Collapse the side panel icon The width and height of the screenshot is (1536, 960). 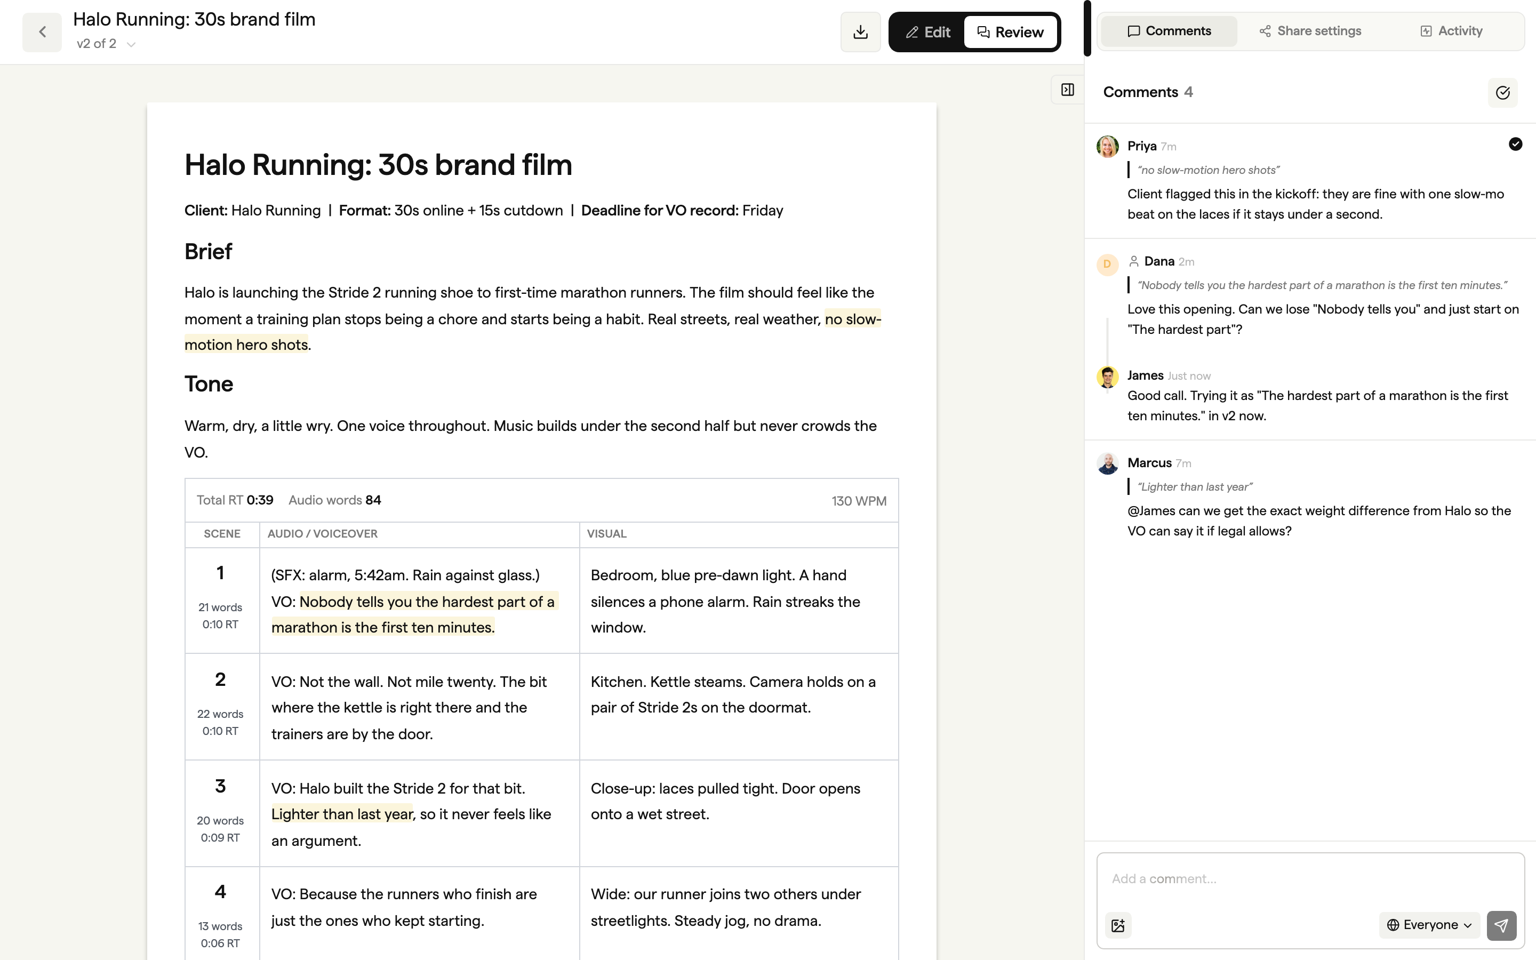(1067, 90)
